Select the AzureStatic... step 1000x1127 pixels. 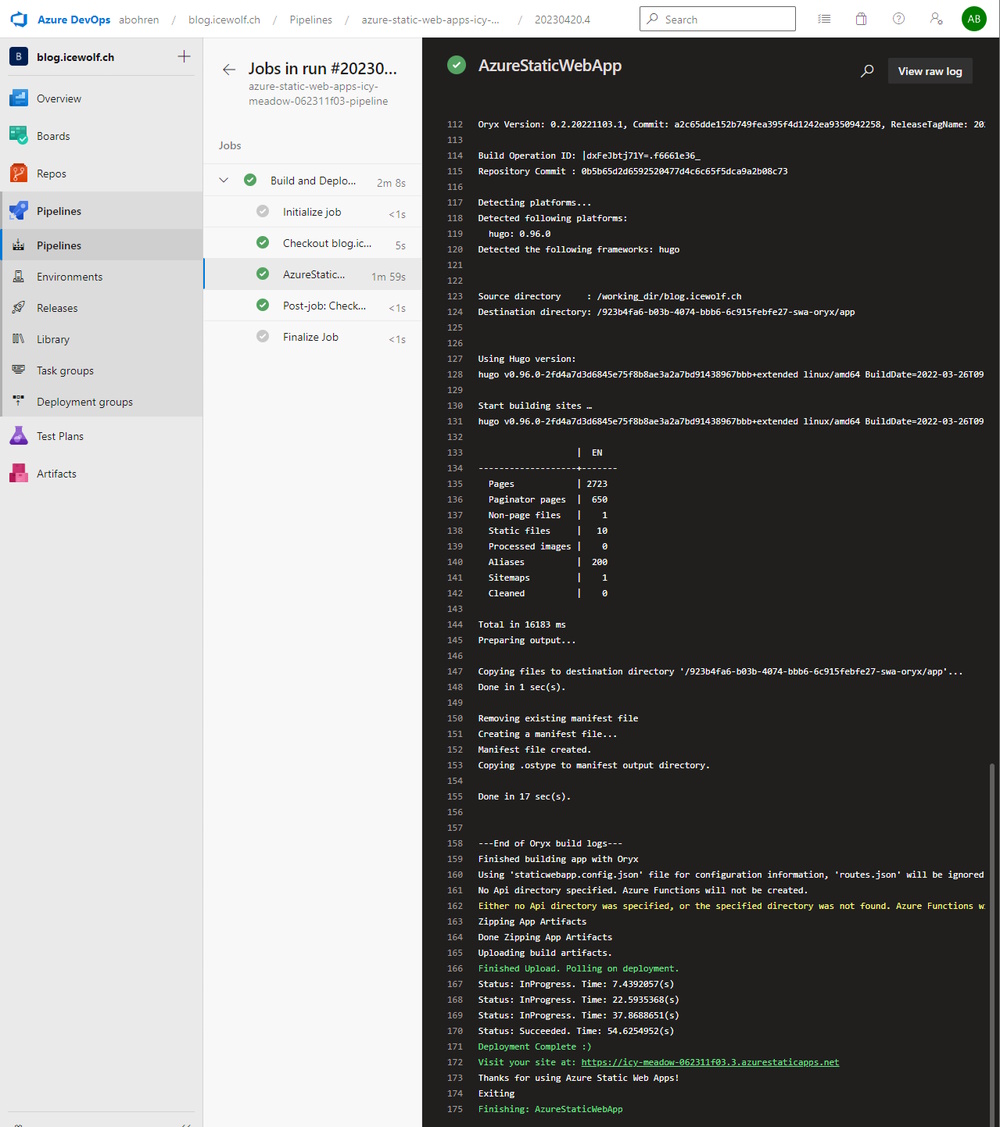click(x=312, y=275)
